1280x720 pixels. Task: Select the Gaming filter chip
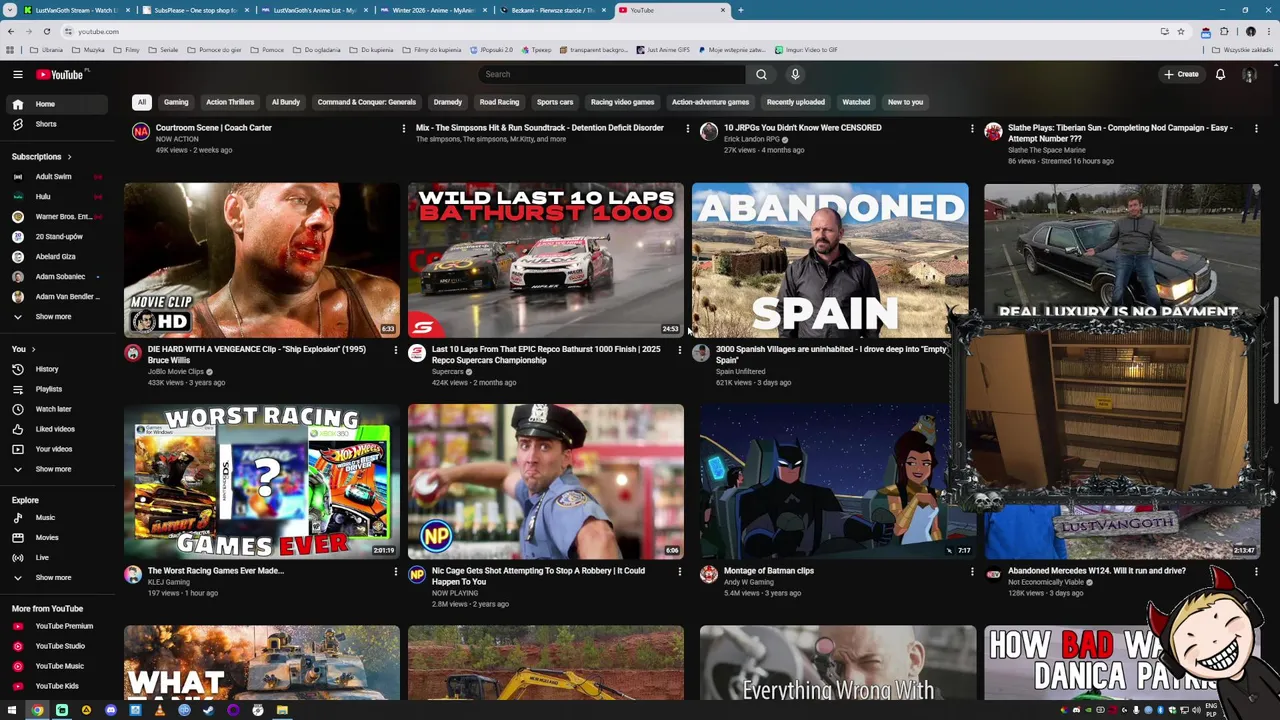[x=176, y=102]
